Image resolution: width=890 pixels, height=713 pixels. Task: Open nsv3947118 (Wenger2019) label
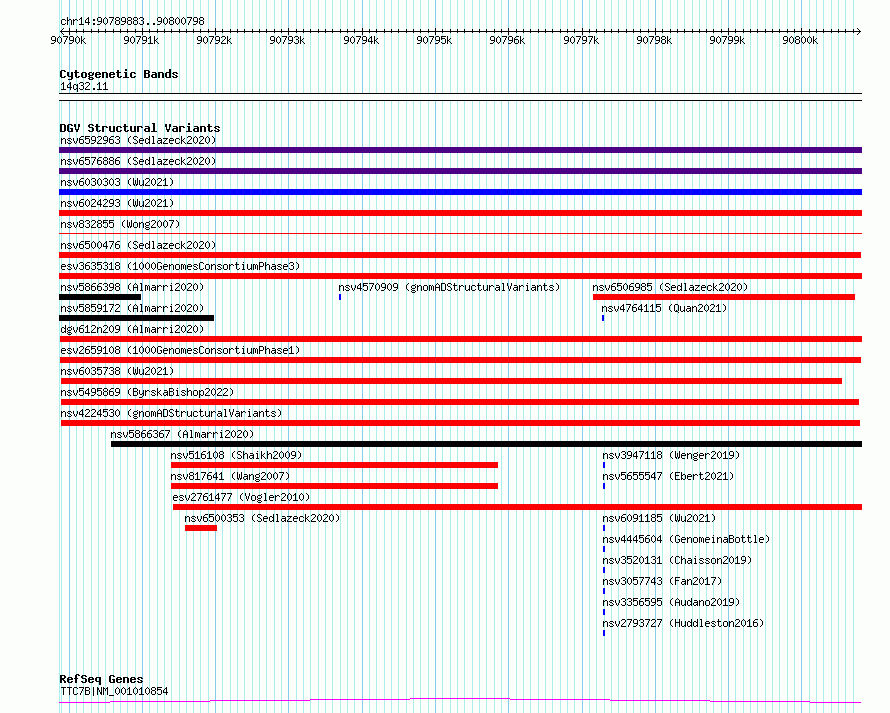point(671,455)
